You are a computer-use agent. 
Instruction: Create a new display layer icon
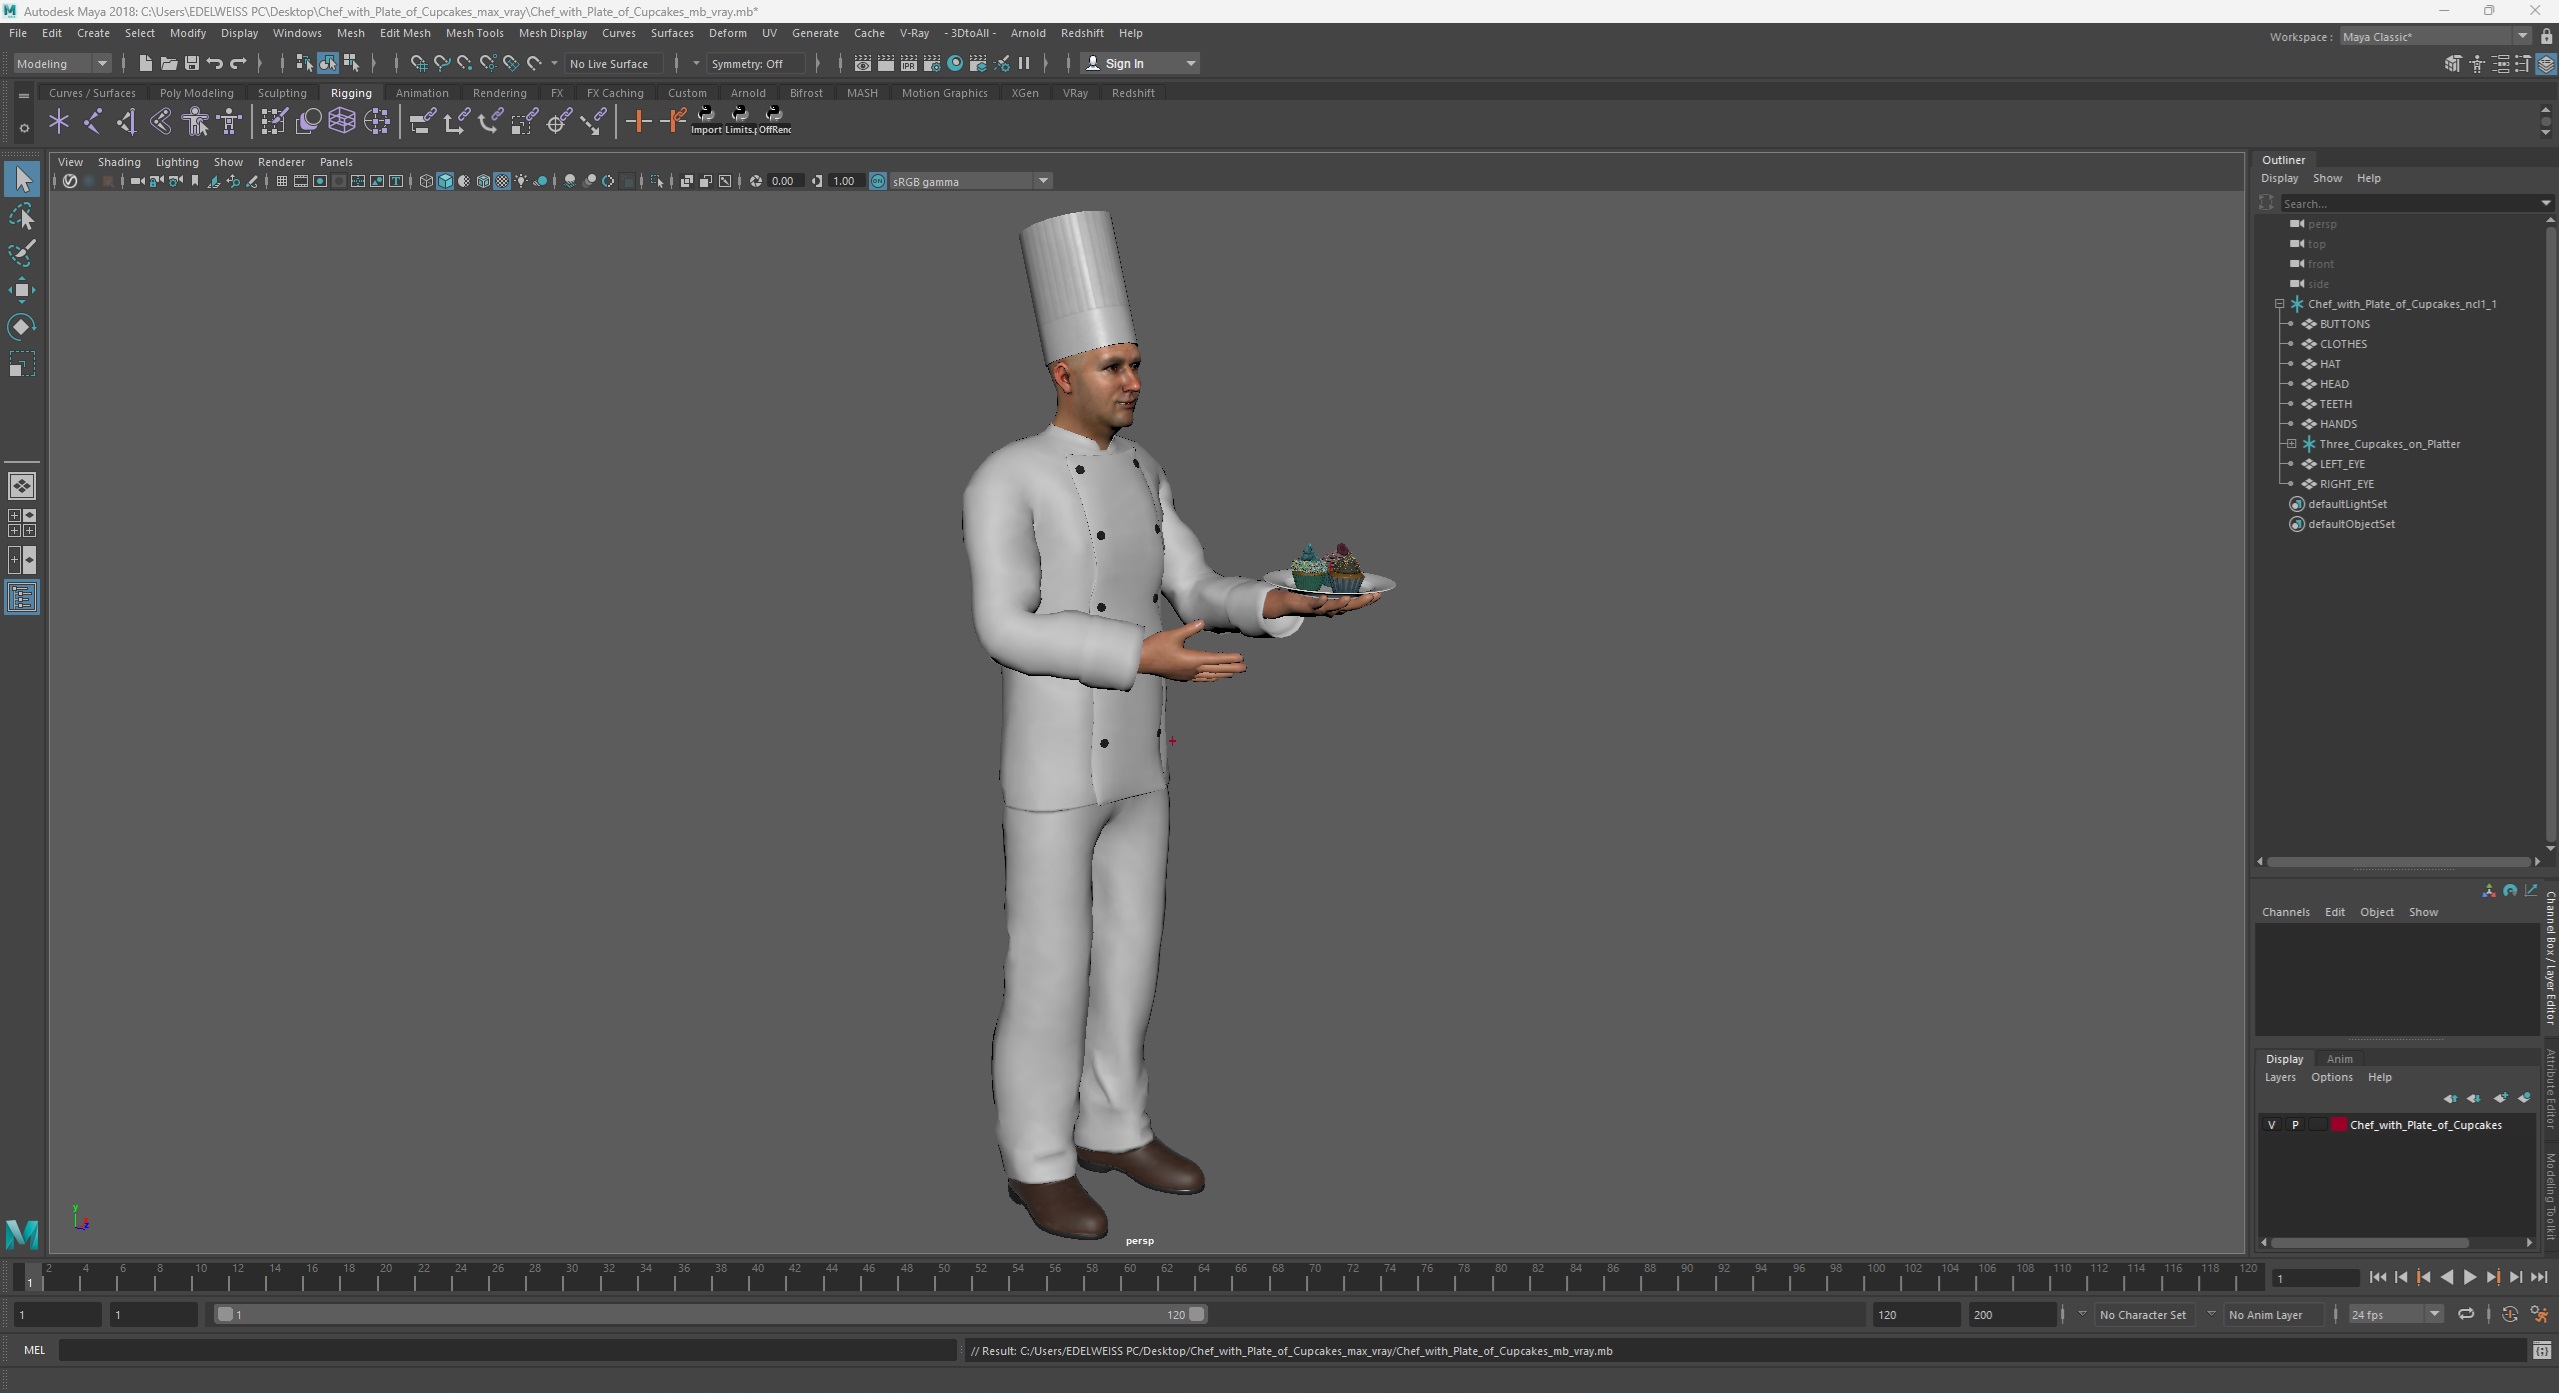[2500, 1098]
